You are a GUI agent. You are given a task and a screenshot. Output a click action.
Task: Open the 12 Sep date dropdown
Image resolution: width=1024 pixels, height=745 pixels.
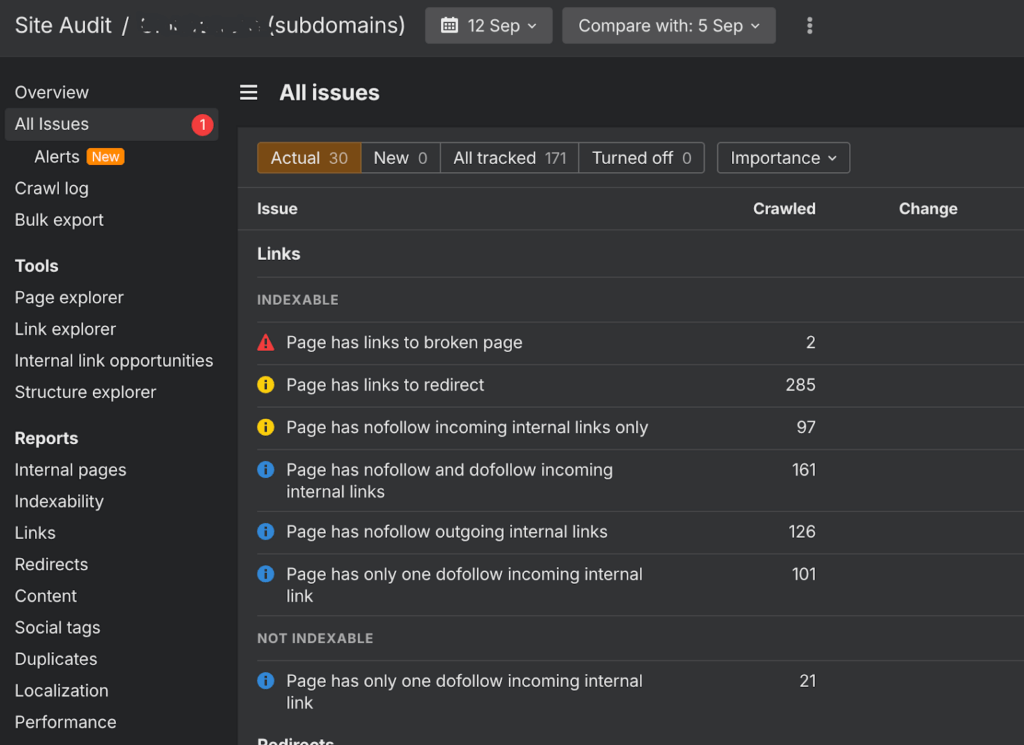tap(488, 26)
